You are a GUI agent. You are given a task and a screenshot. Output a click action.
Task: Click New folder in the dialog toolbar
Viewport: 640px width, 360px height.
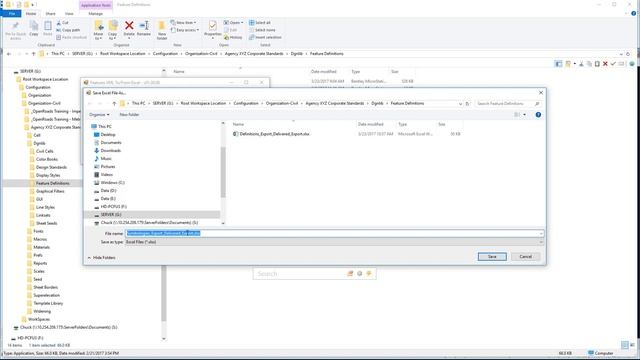[129, 115]
